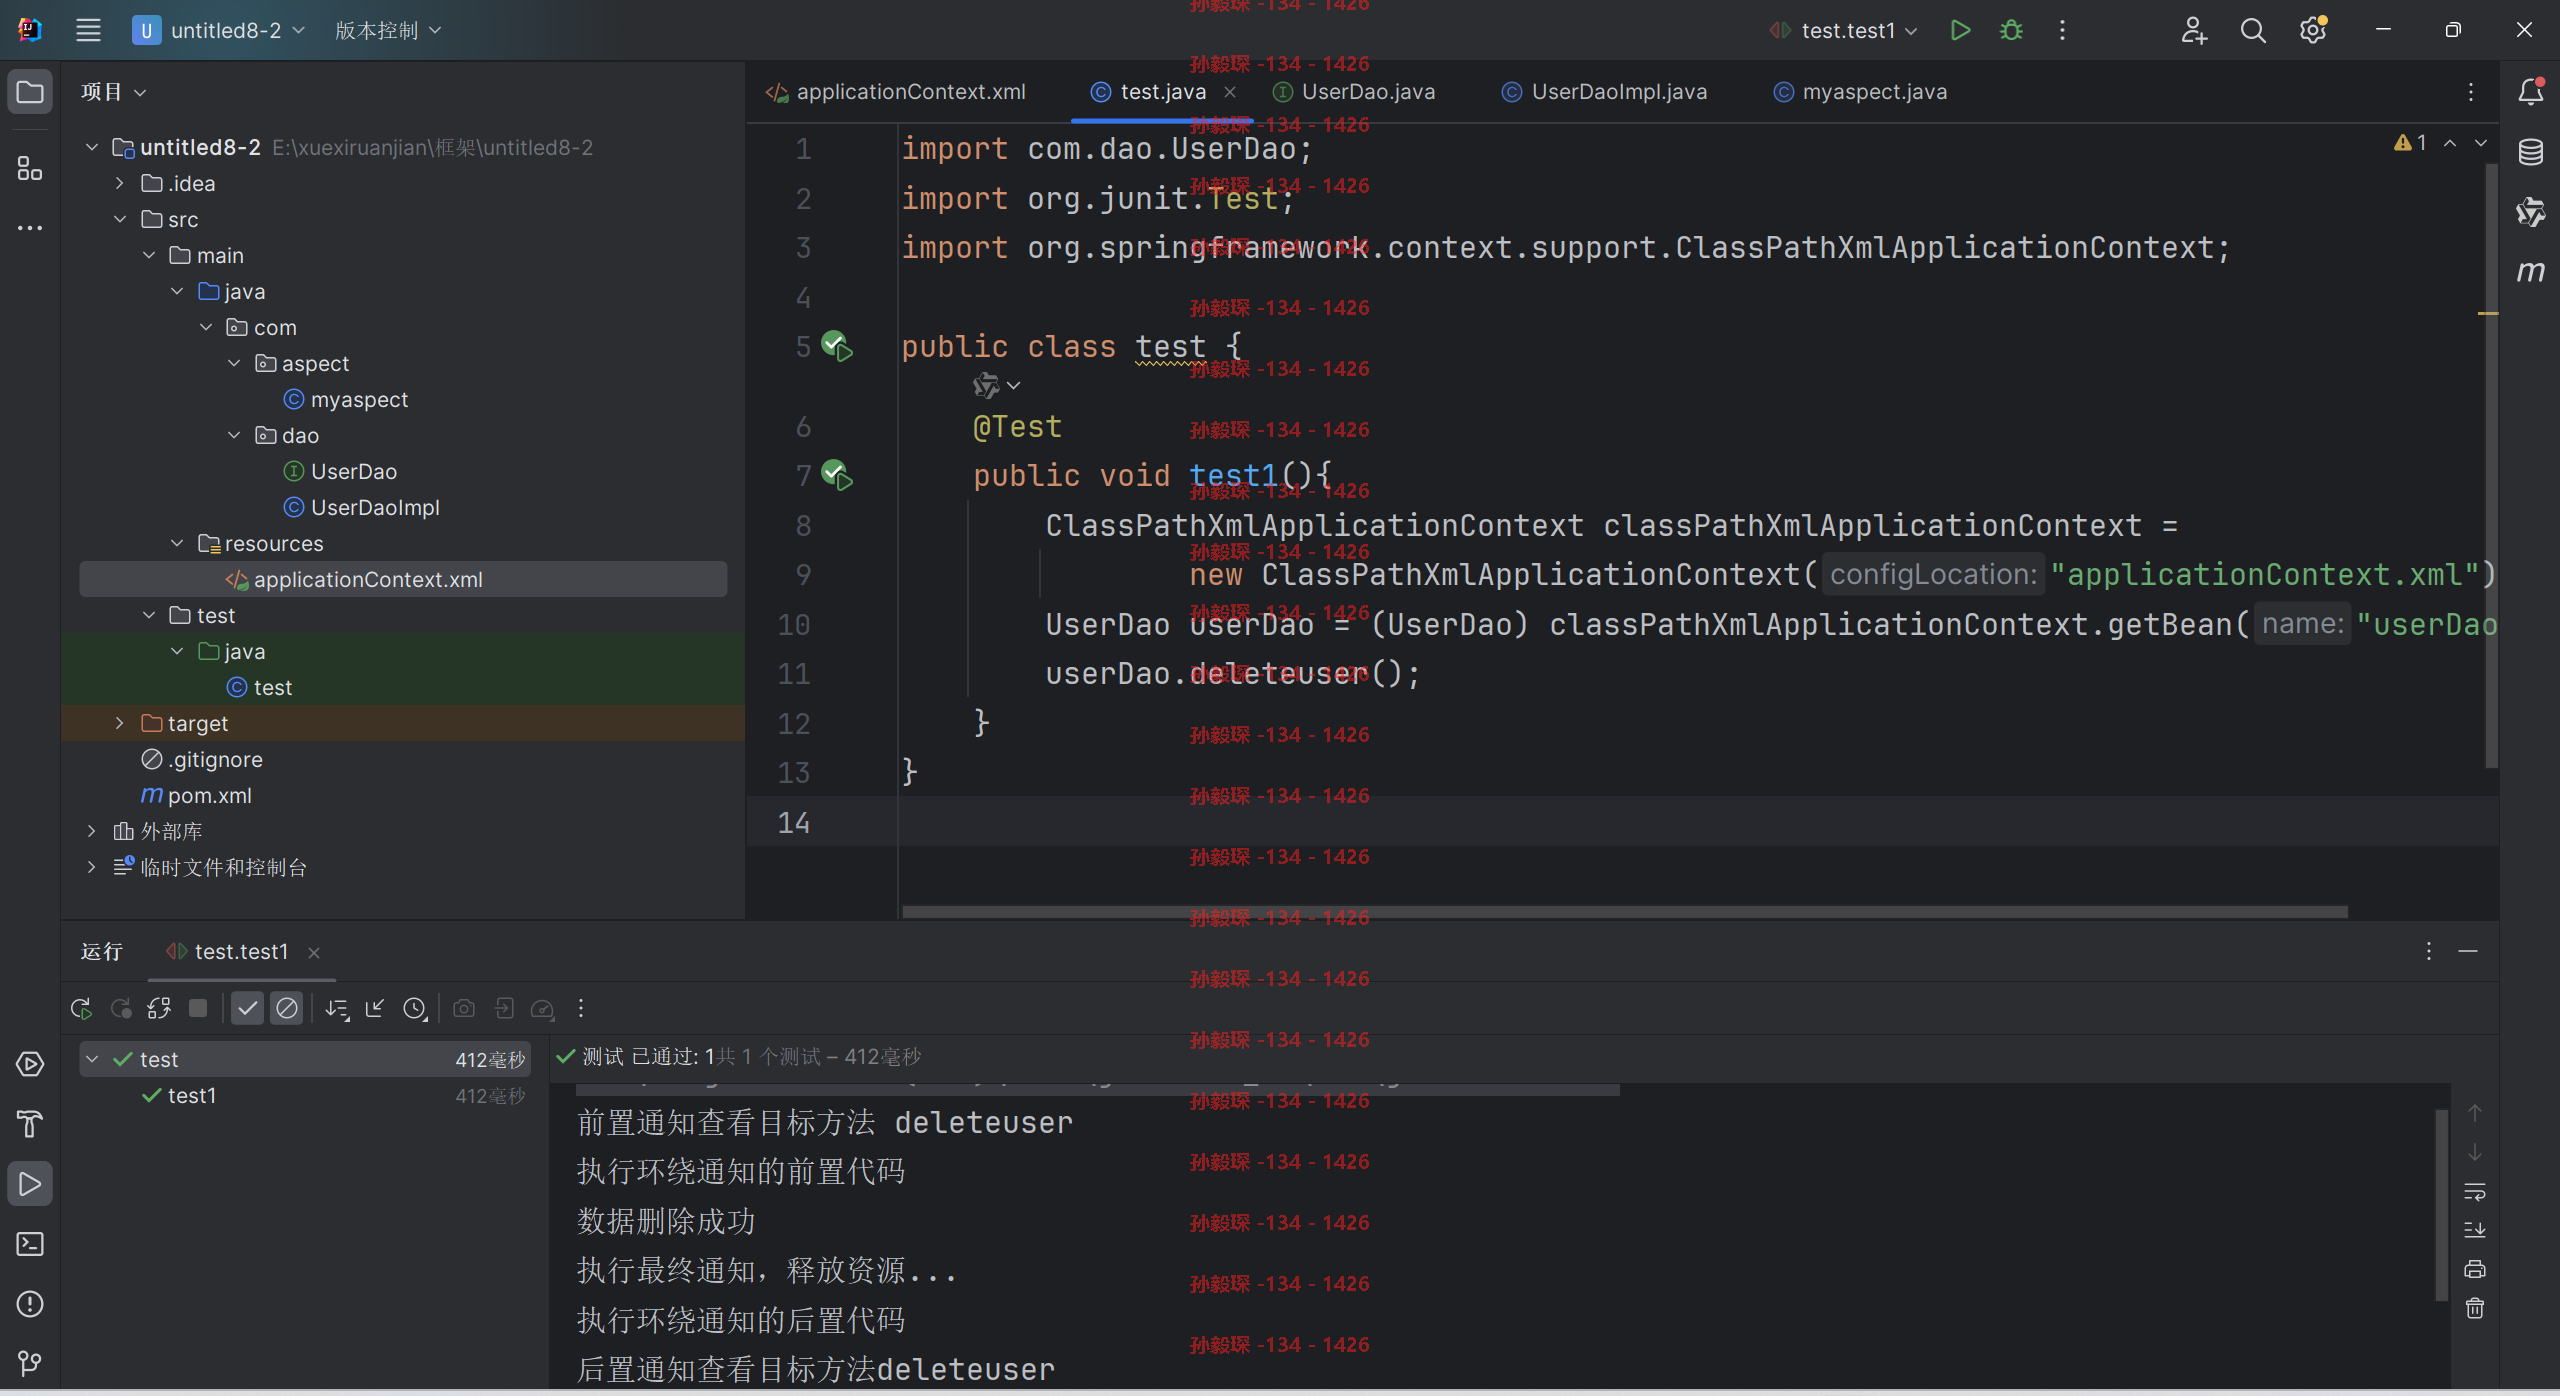
Task: Open sort tests options
Action: click(337, 1009)
